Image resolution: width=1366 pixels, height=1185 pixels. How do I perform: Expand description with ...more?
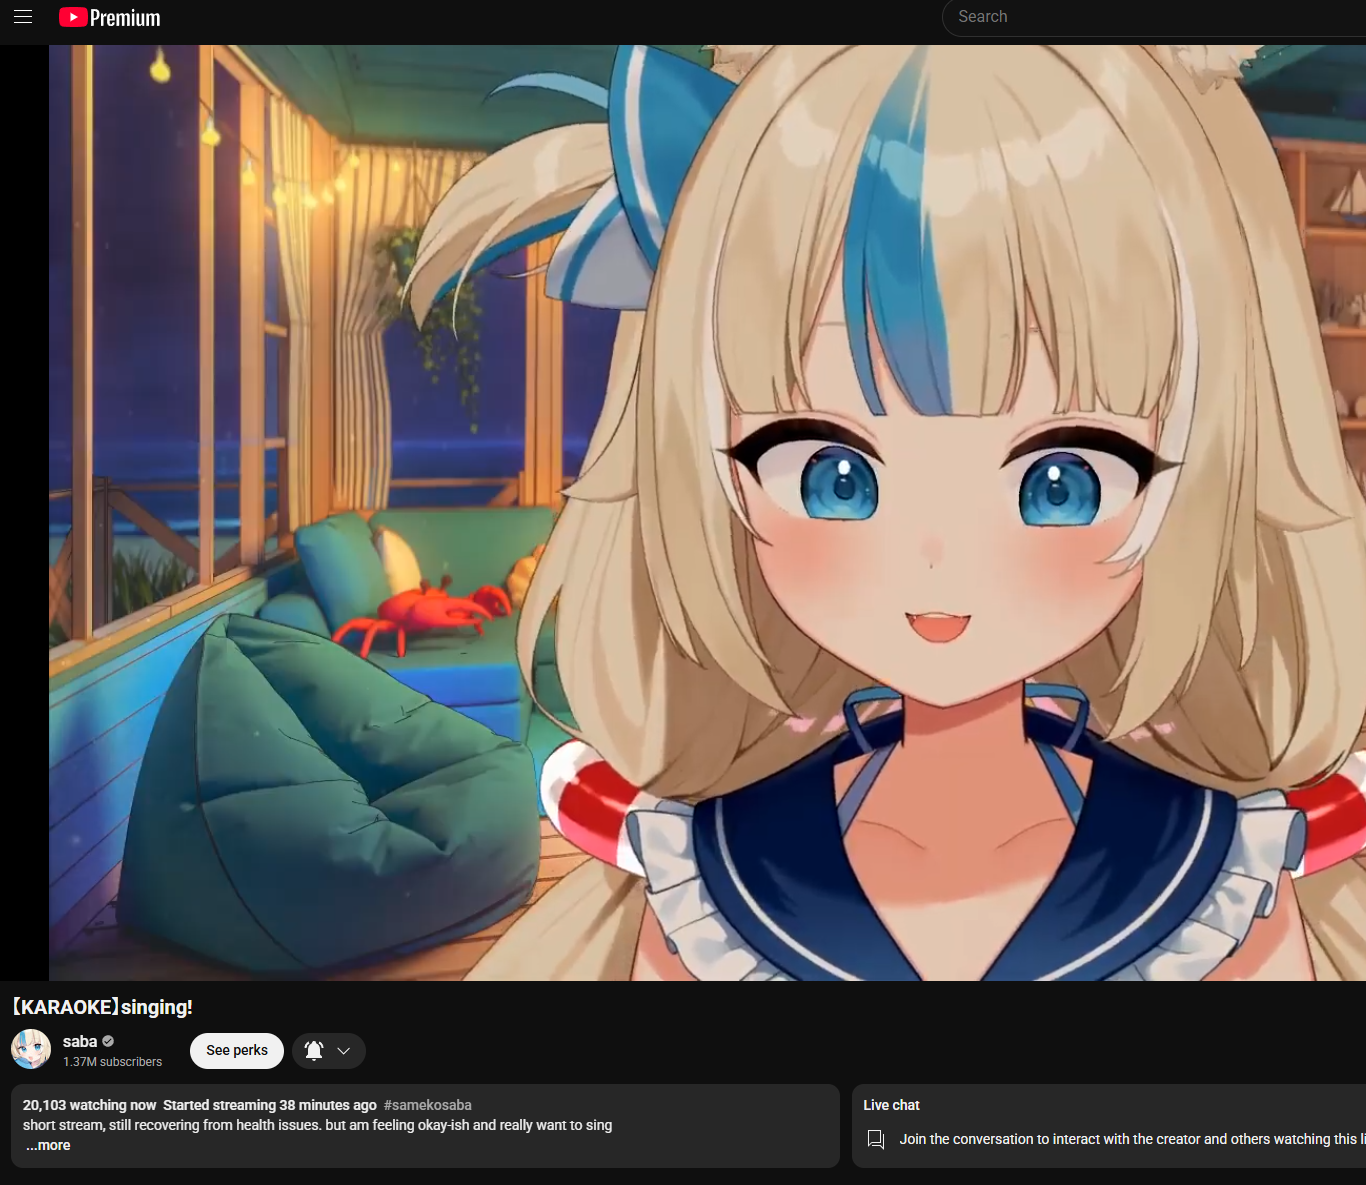(x=48, y=1145)
